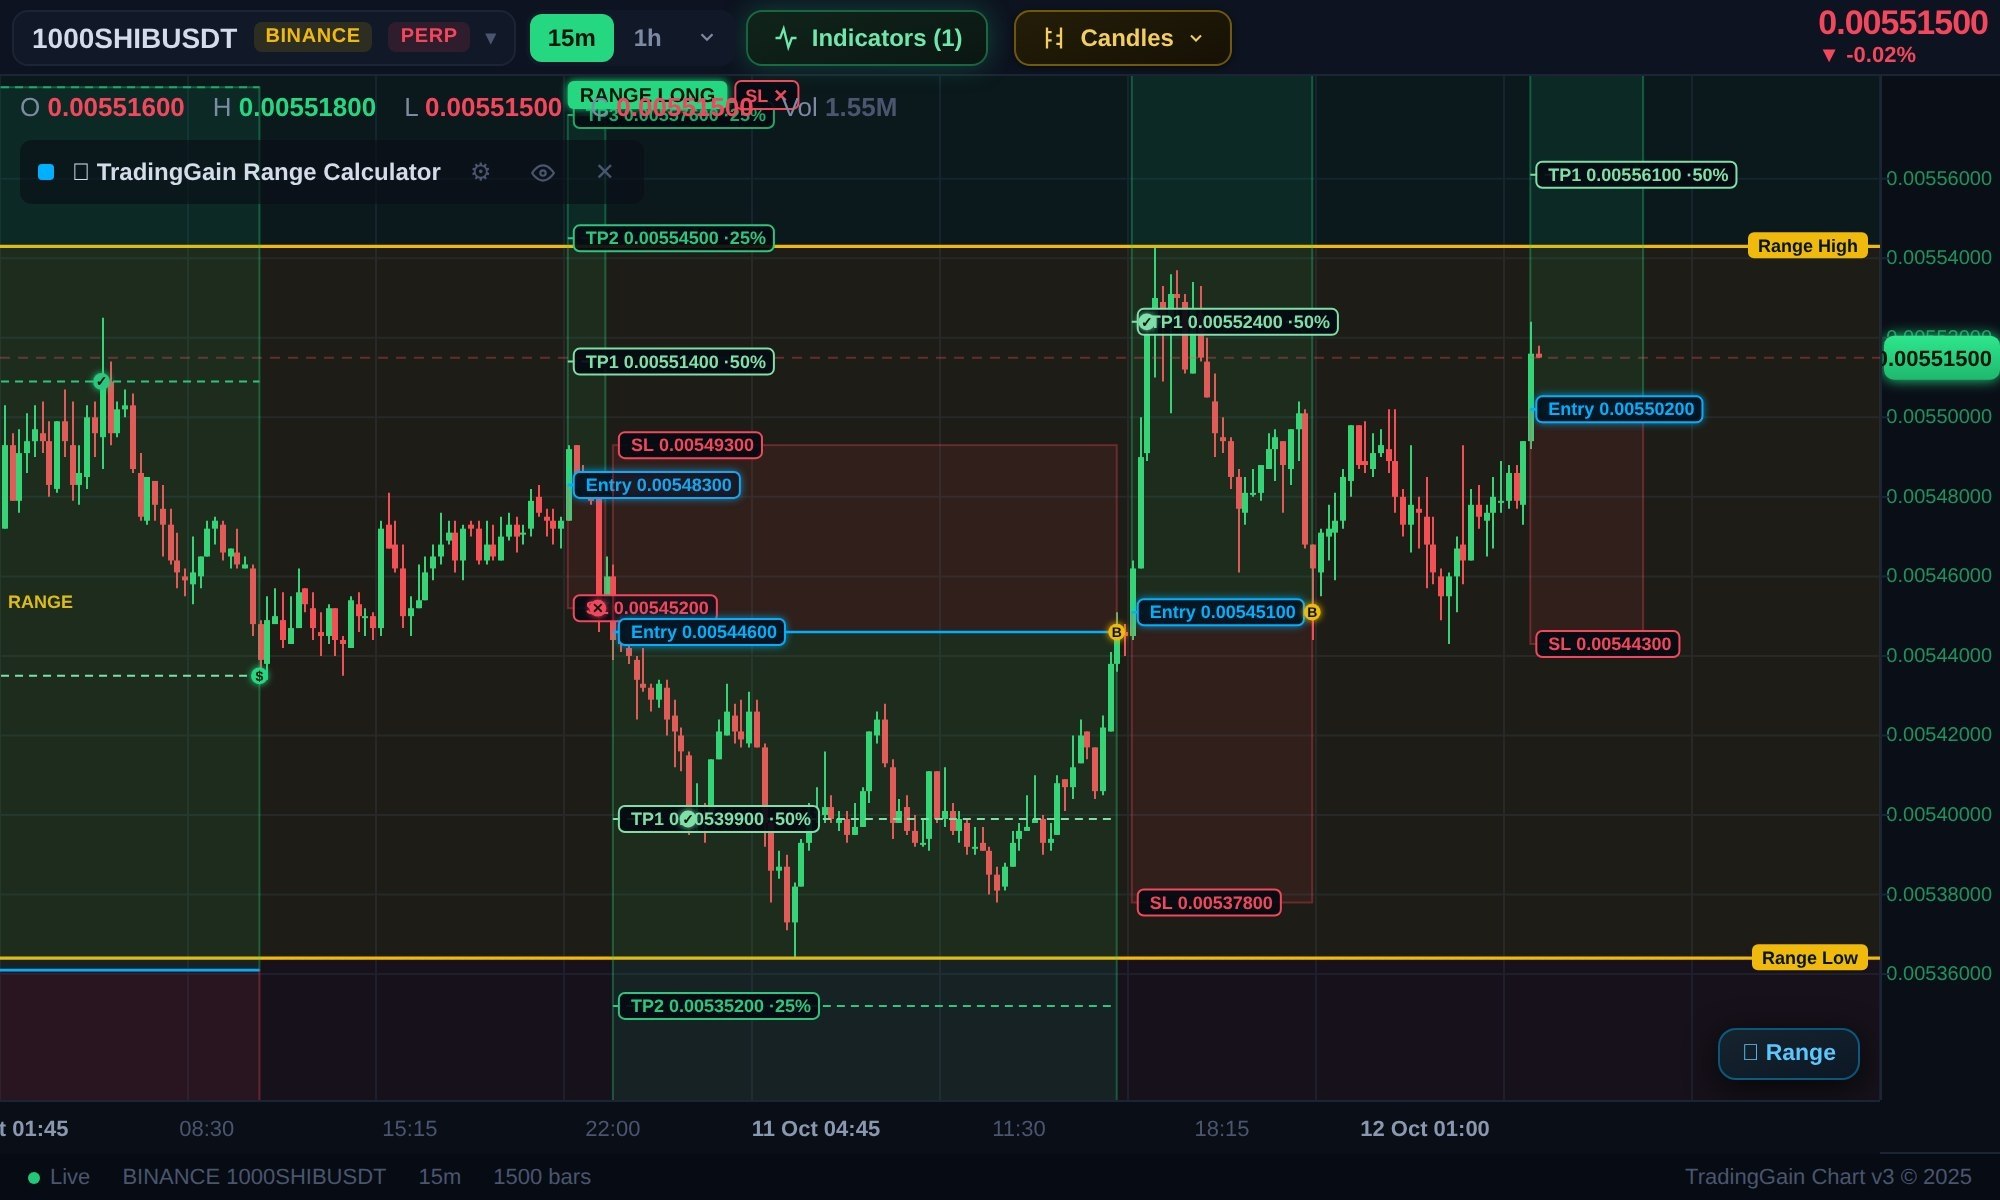Click the Range Low label

coord(1809,958)
